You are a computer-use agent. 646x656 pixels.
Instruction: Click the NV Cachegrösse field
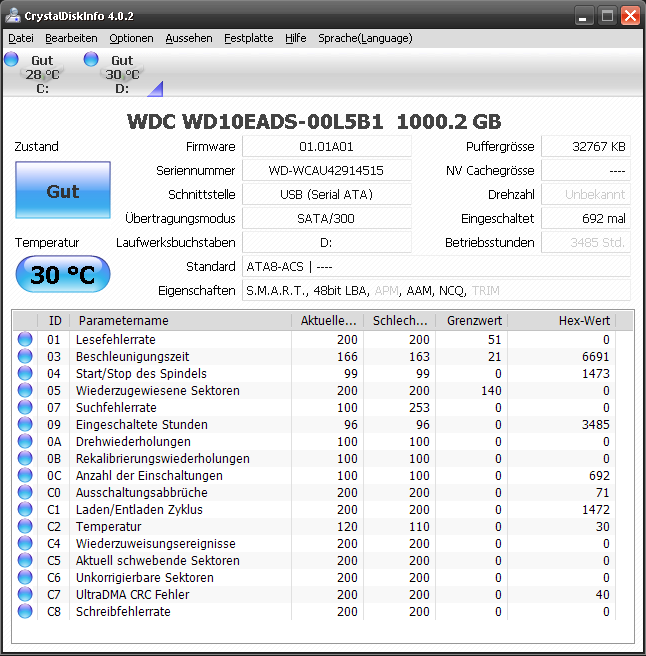pos(586,170)
